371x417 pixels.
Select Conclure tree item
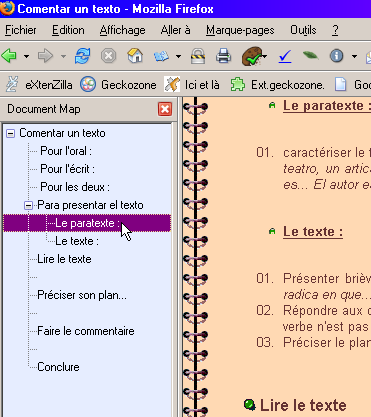click(58, 367)
